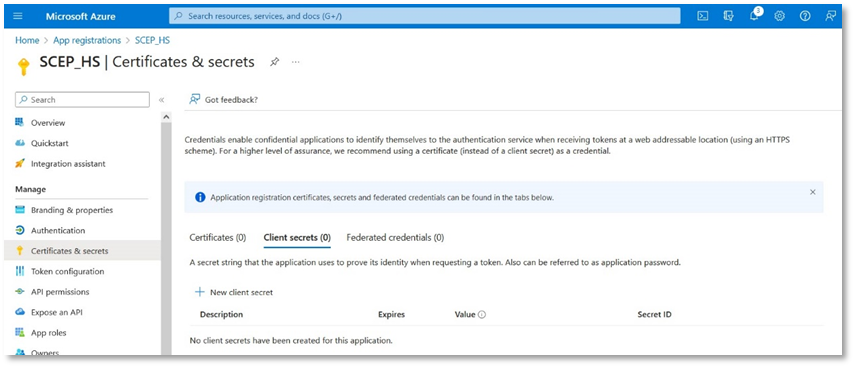Click the sidebar scrollbar up arrow
The image size is (854, 367).
coord(167,117)
